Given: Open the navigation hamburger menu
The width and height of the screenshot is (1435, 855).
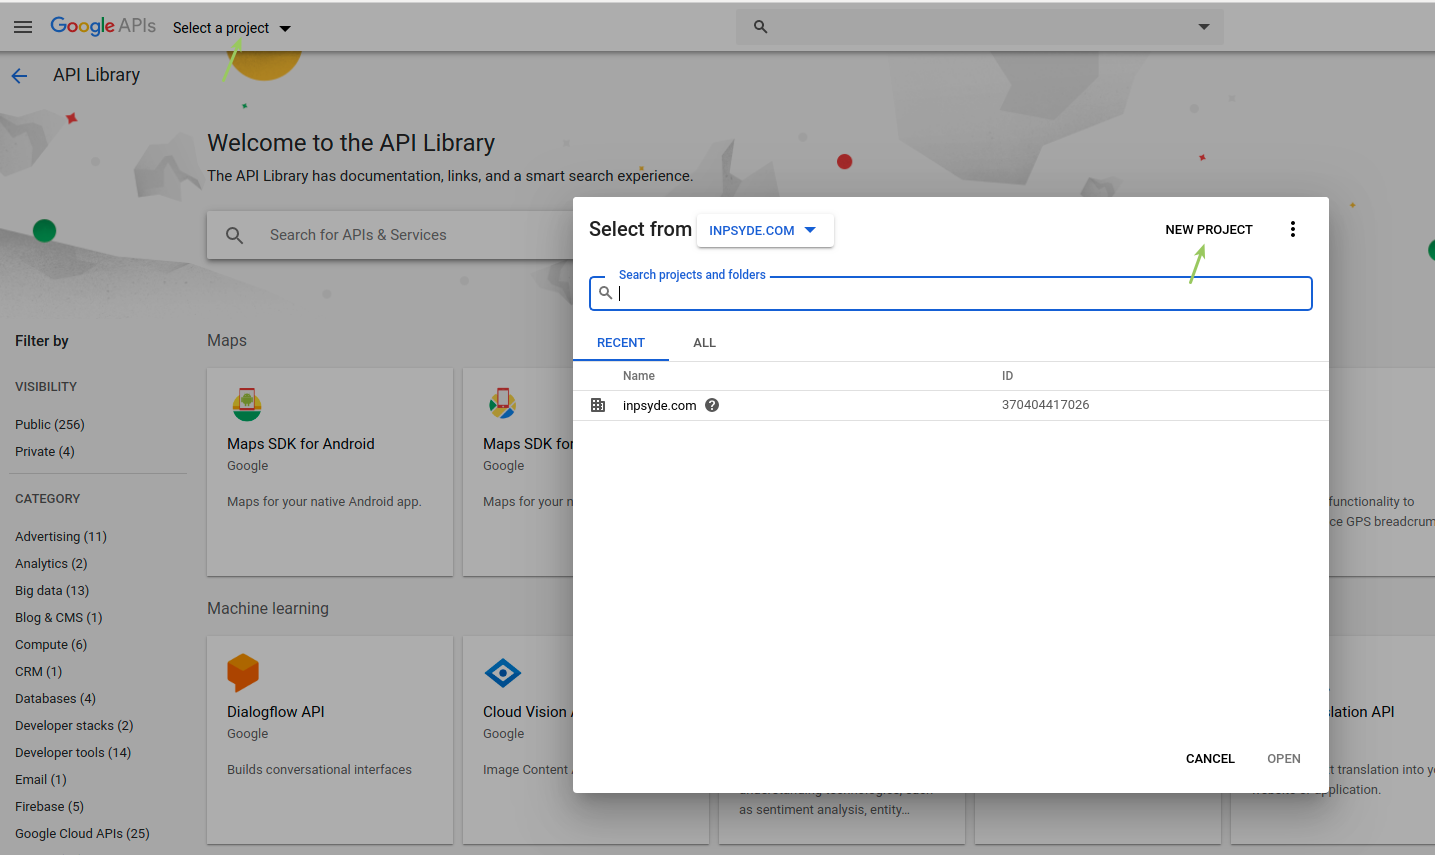Looking at the screenshot, I should point(23,27).
